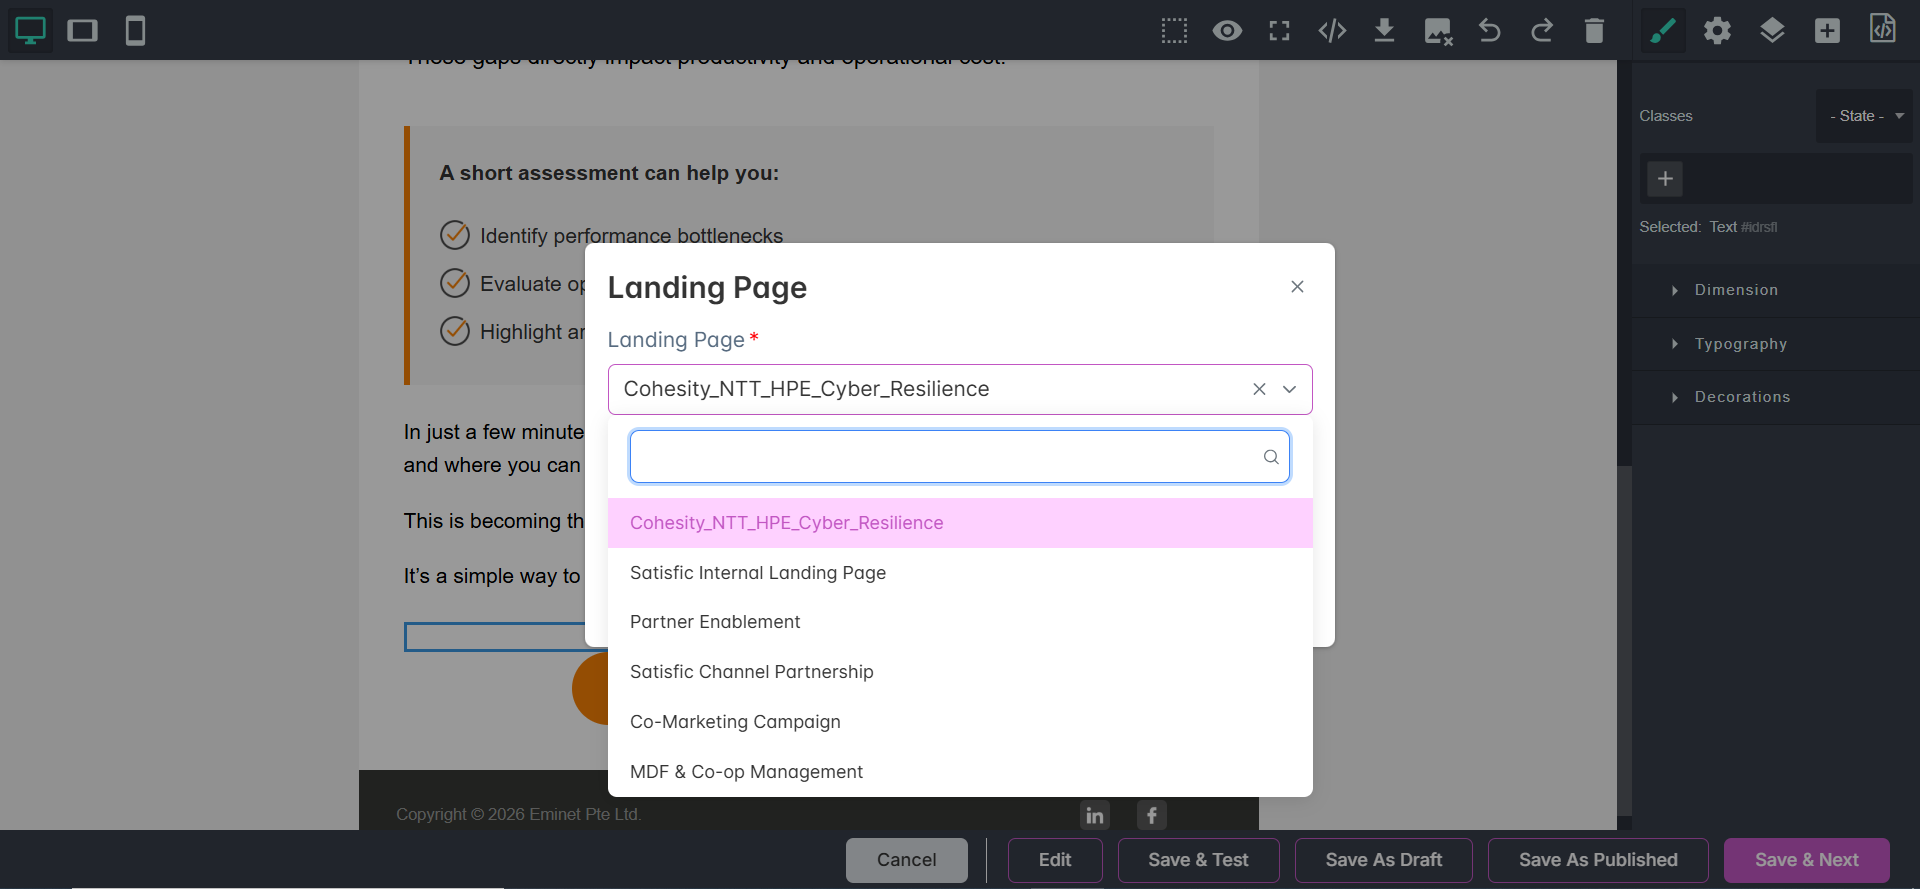Click 'Identify performance bottlenecks' text

tap(631, 236)
